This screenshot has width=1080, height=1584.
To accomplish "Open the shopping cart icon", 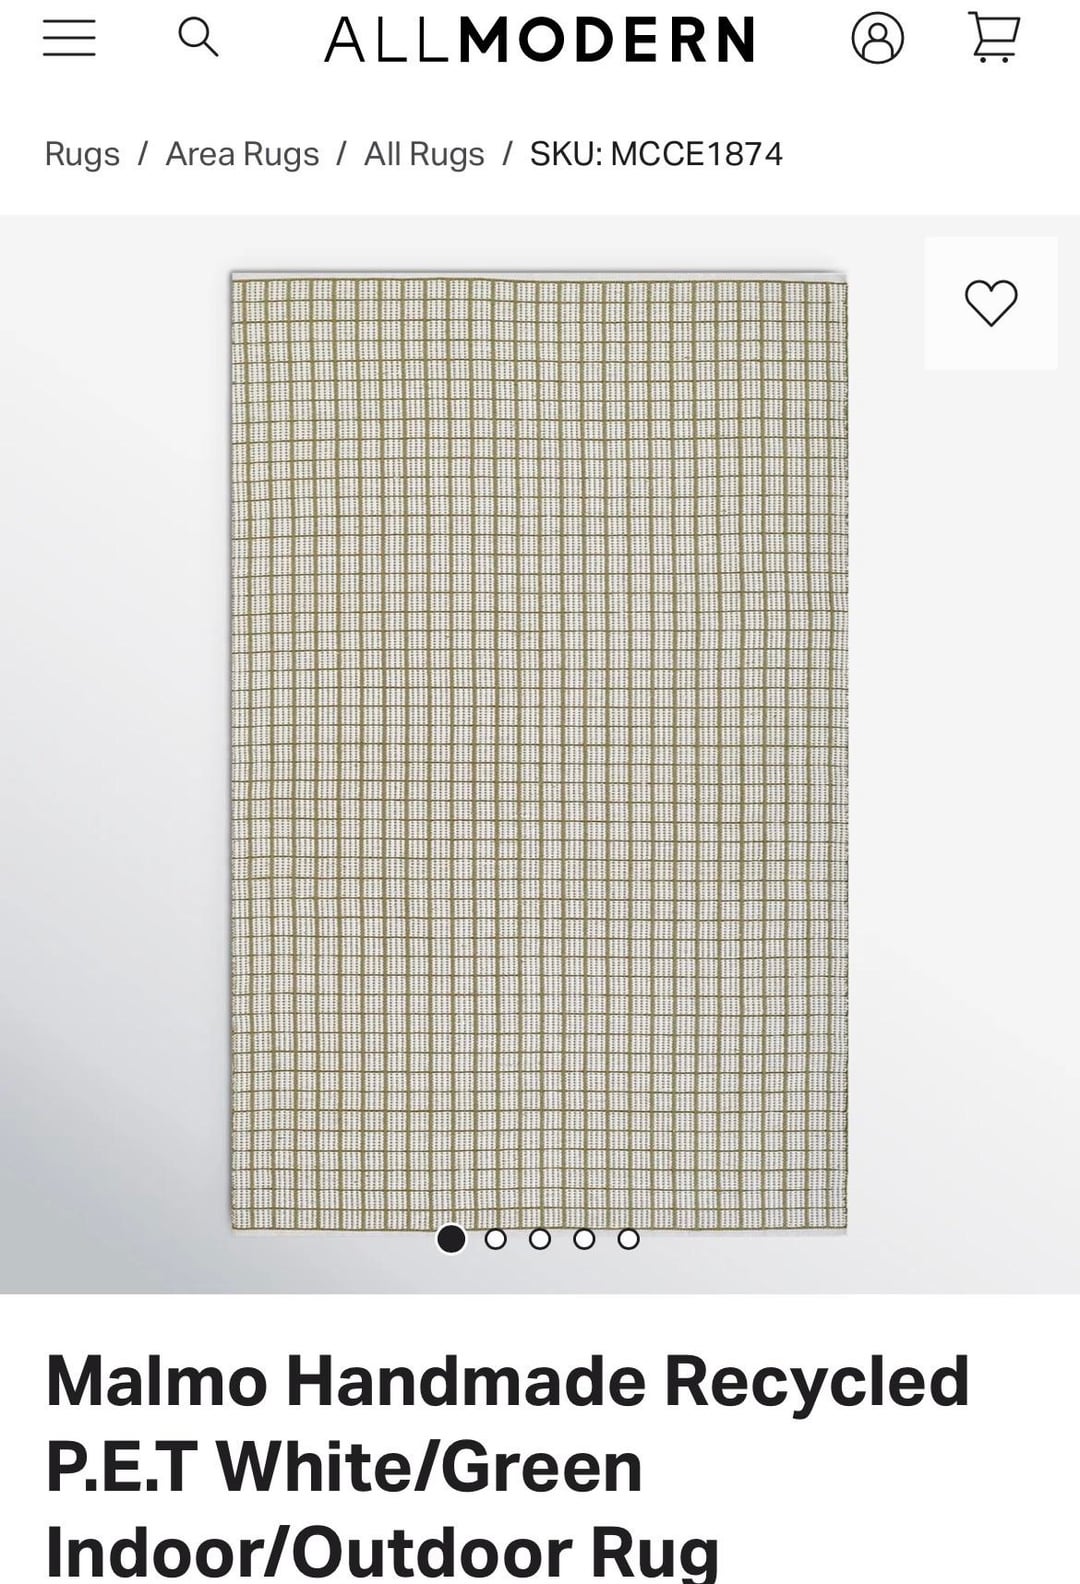I will tap(994, 38).
